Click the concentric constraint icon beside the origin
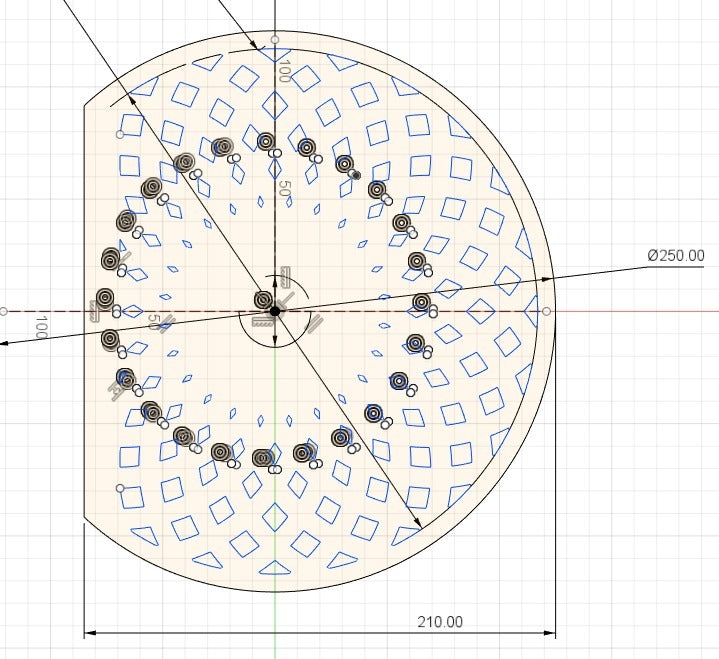This screenshot has width=719, height=659. click(x=263, y=299)
